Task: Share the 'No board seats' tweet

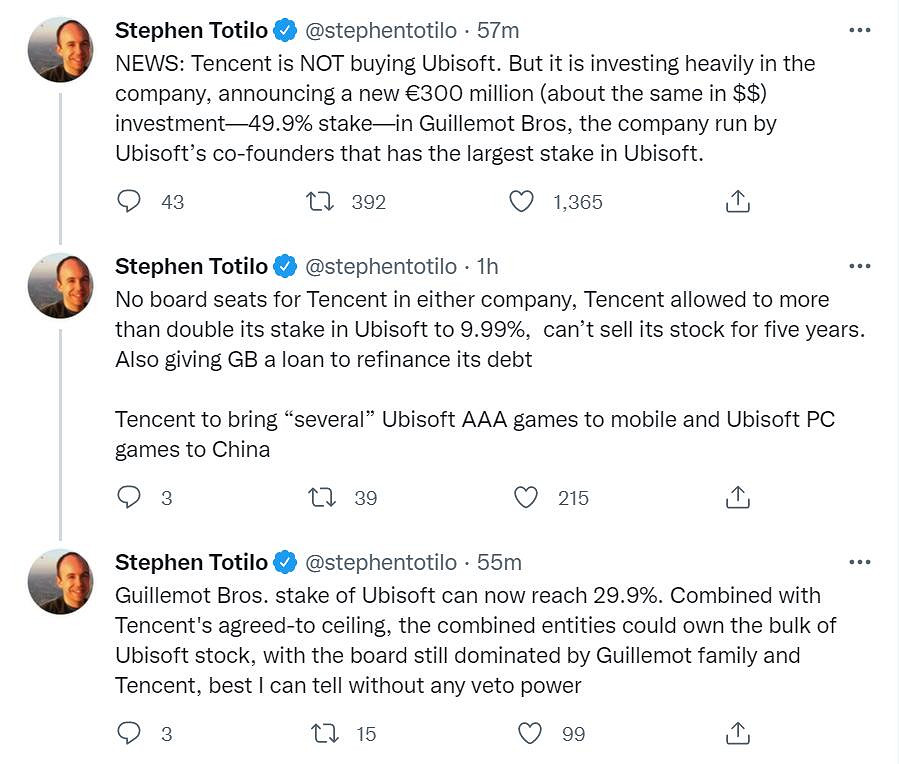Action: 737,497
